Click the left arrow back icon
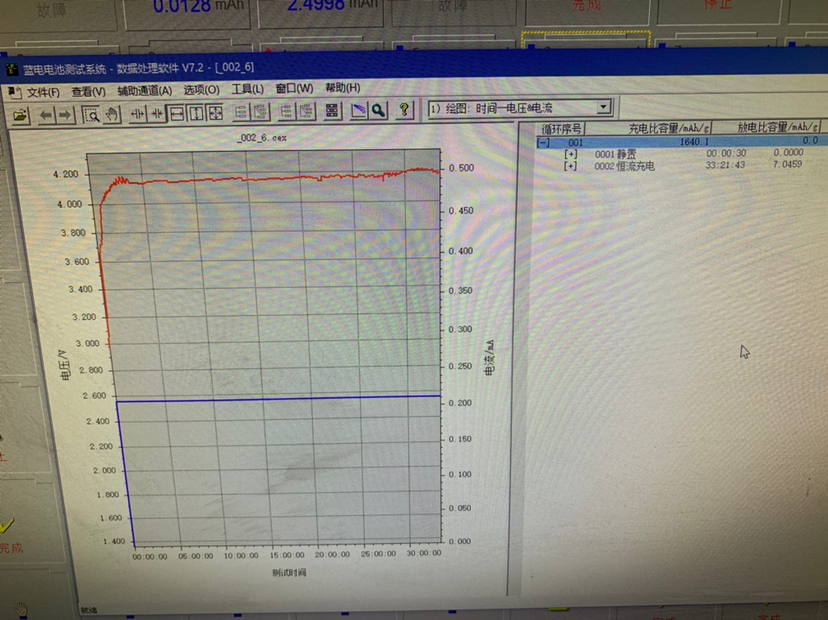The width and height of the screenshot is (828, 620). point(46,115)
